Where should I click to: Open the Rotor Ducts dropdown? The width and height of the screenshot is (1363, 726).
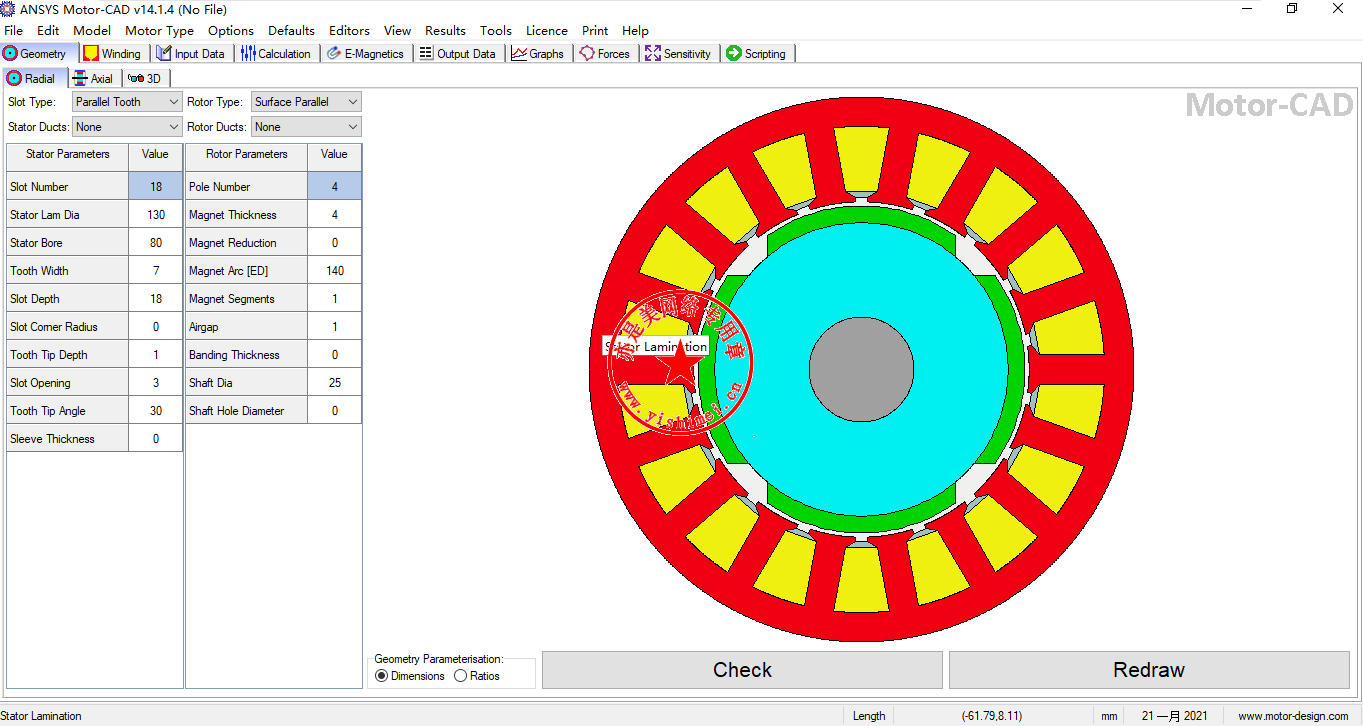click(306, 127)
